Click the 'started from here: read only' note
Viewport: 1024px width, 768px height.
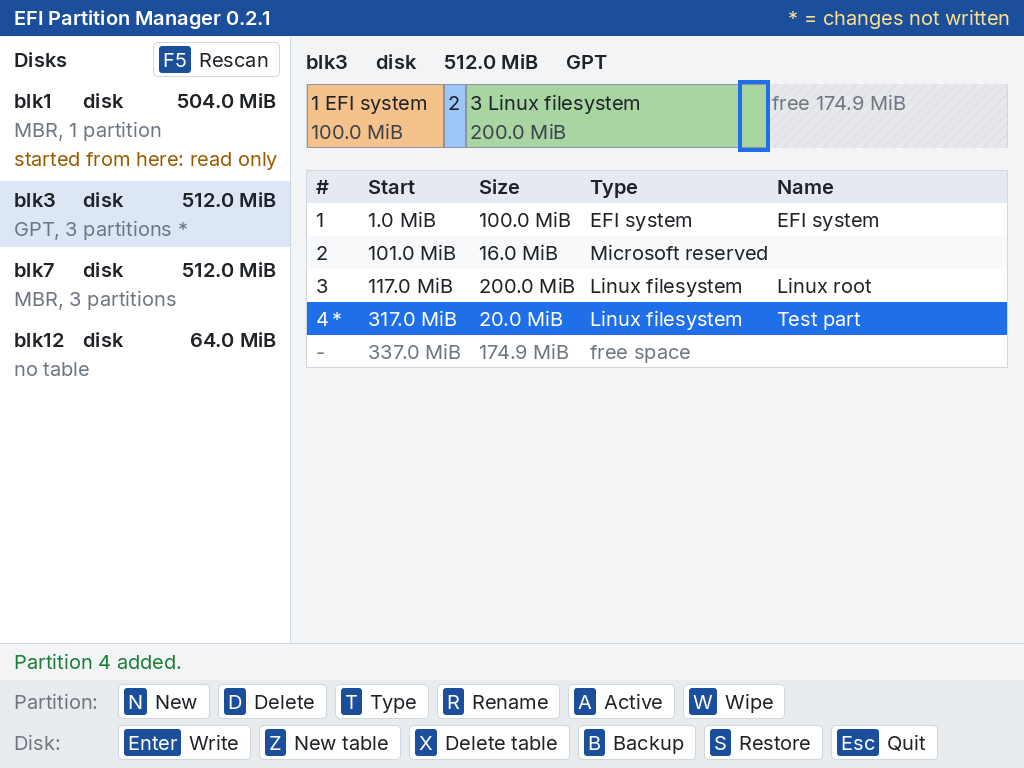[146, 159]
